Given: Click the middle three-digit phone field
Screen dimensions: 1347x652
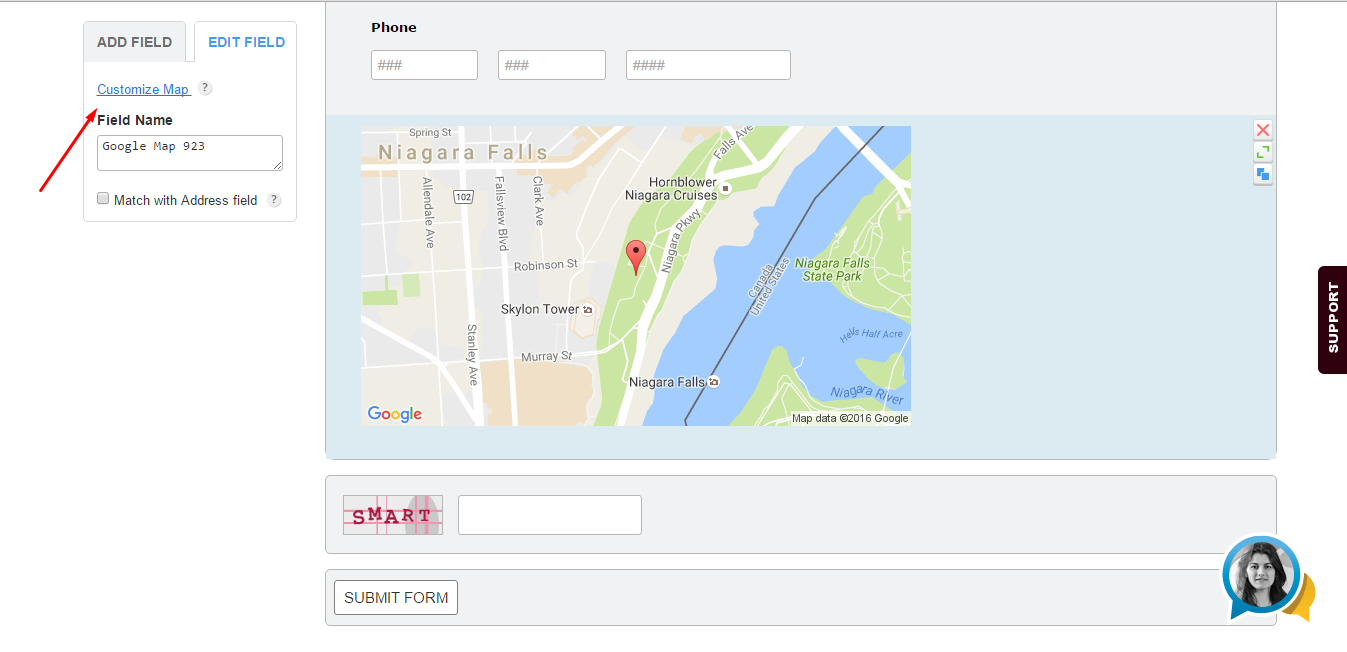Looking at the screenshot, I should pyautogui.click(x=552, y=65).
